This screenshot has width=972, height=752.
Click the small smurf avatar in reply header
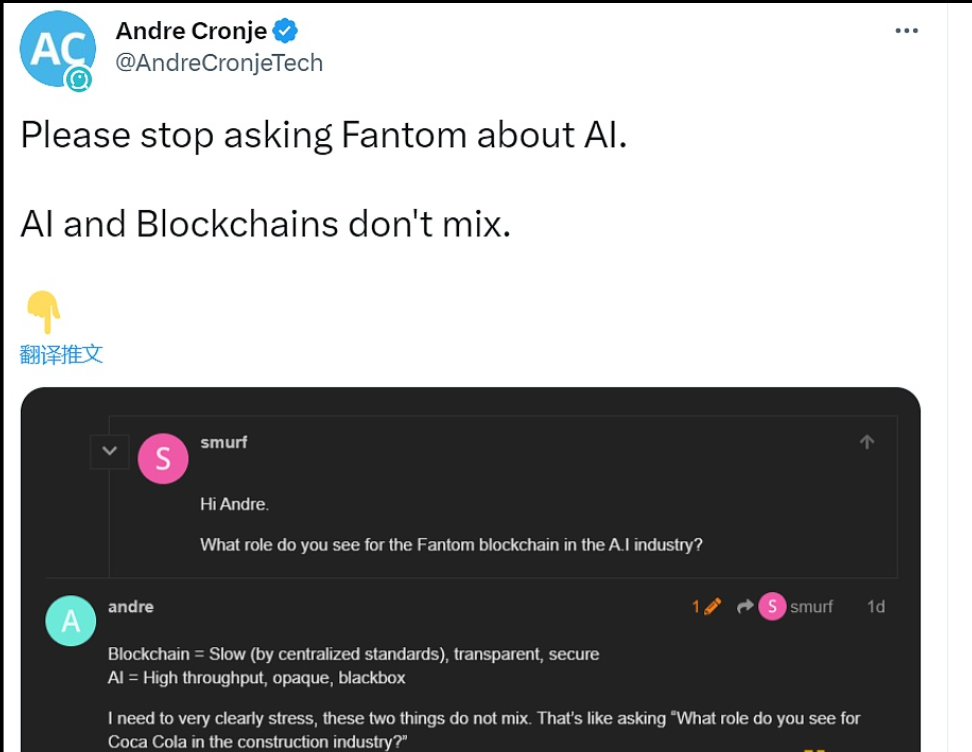point(772,606)
